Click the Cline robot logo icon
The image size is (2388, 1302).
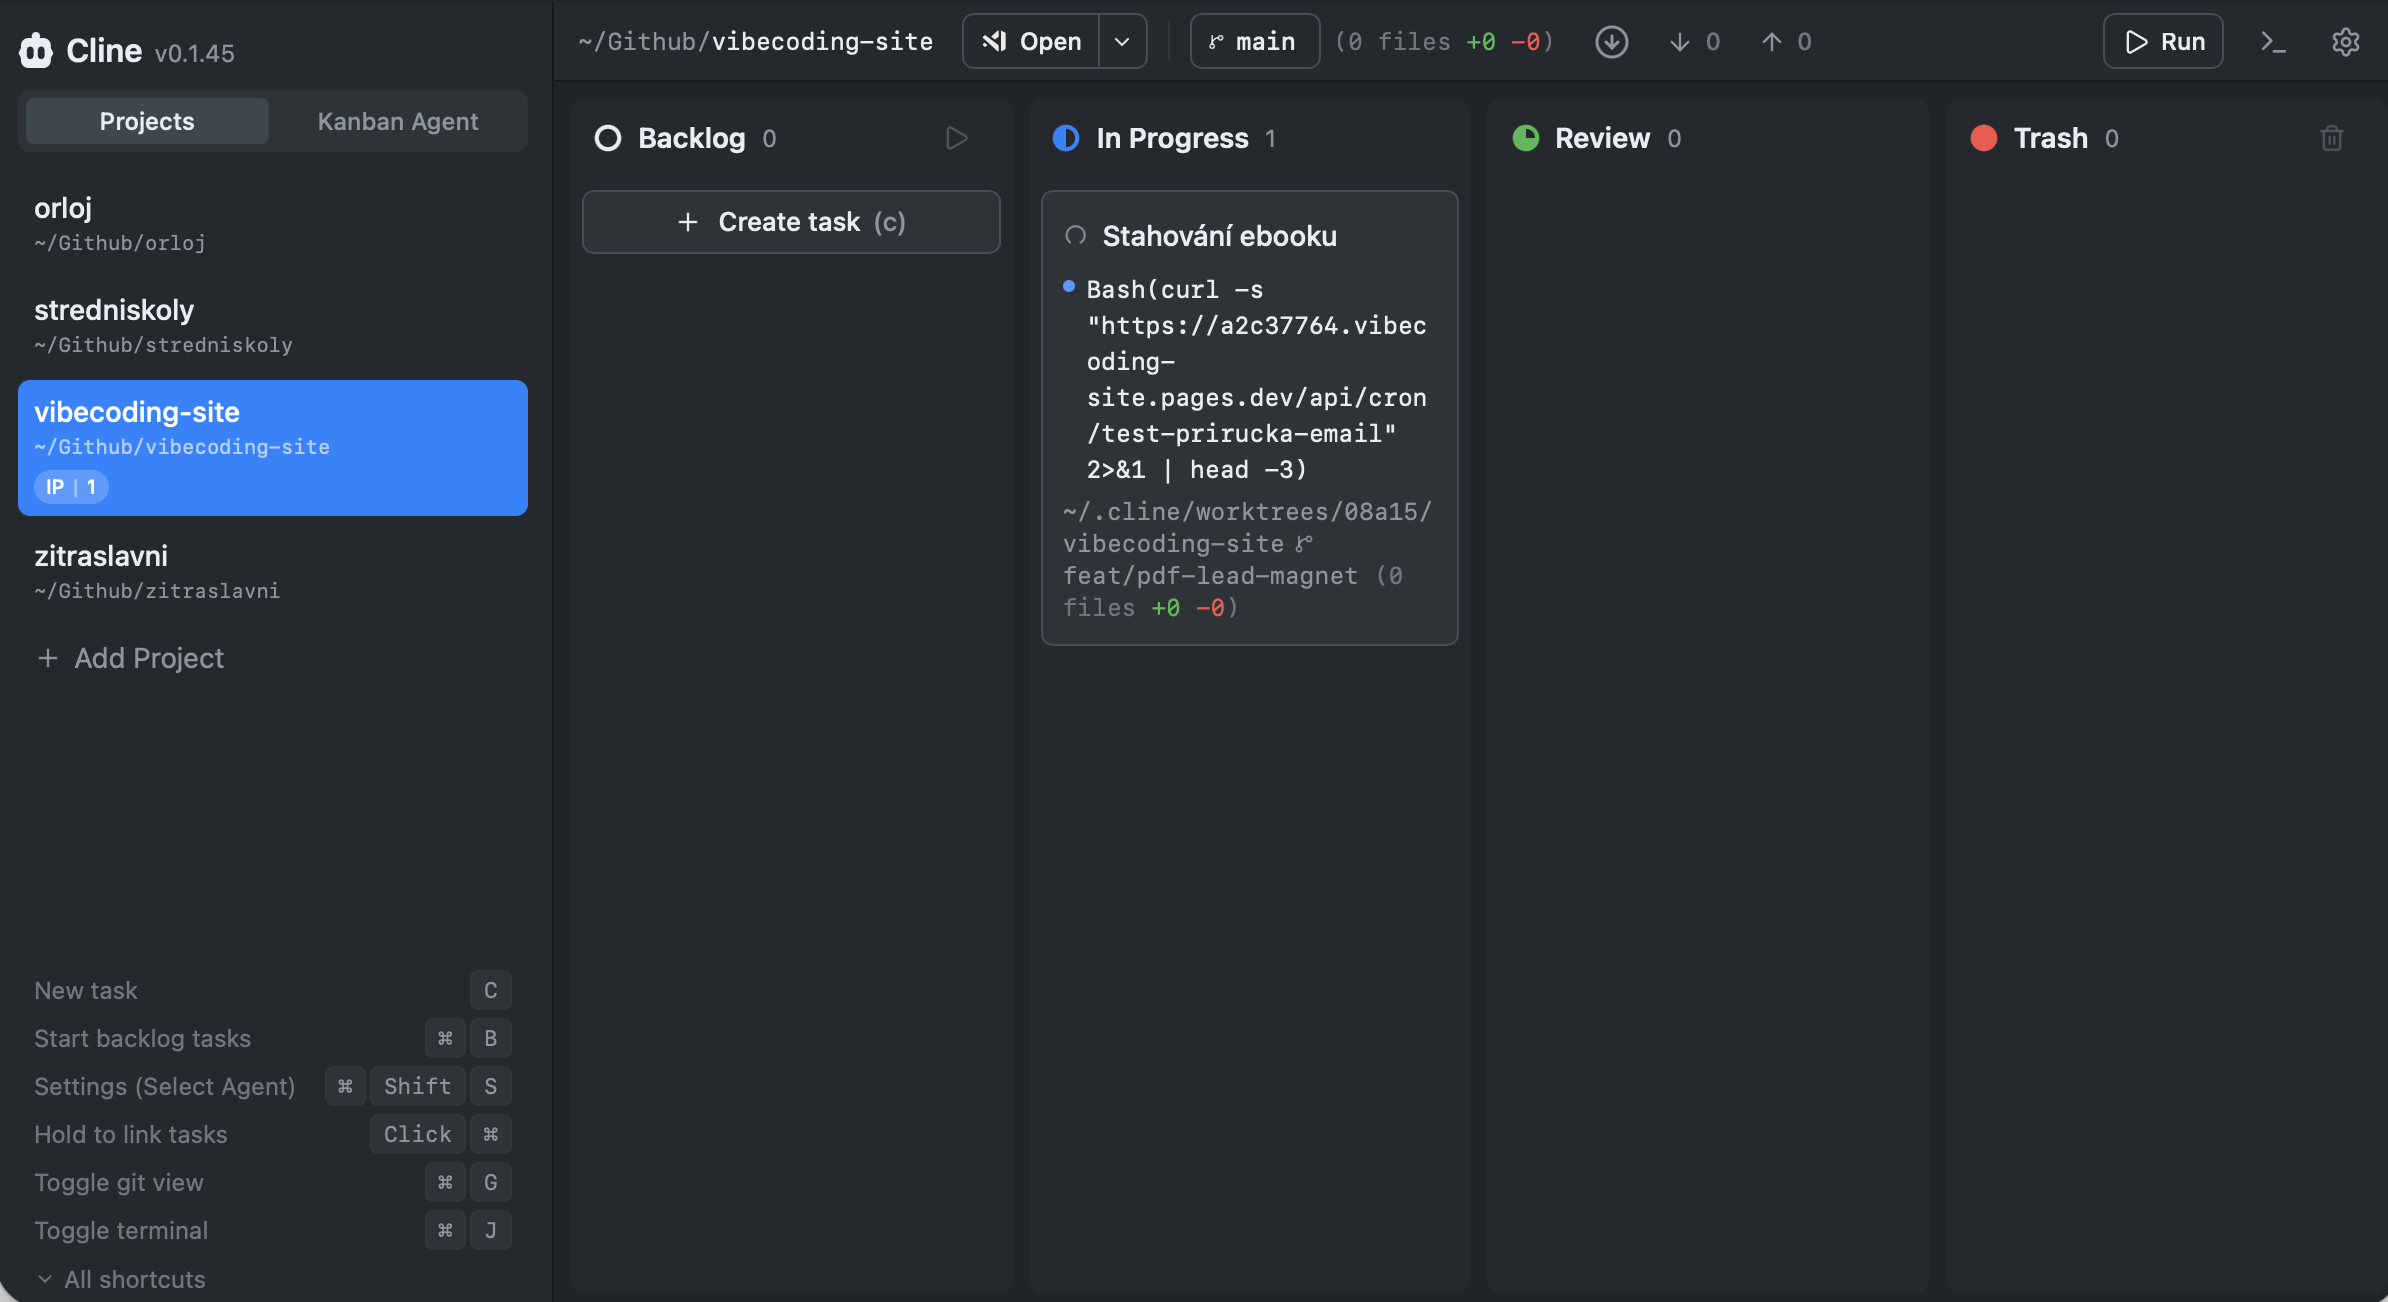(36, 50)
